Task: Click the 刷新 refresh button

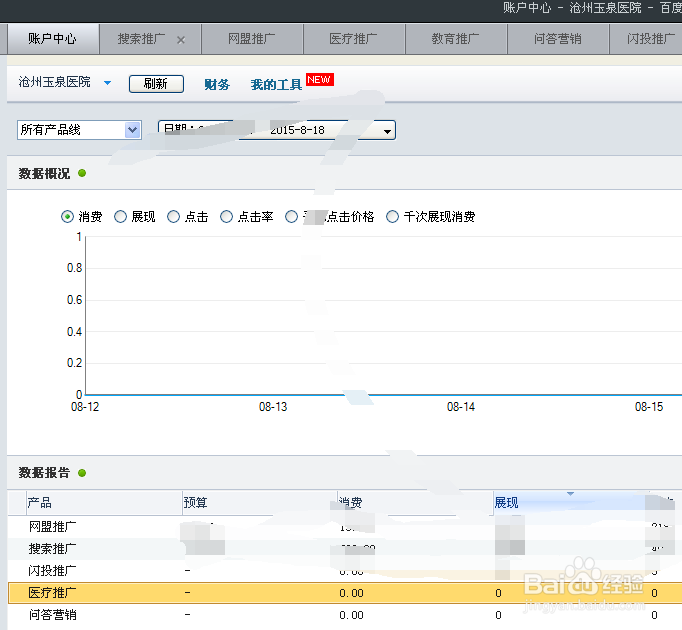Action: pyautogui.click(x=156, y=84)
